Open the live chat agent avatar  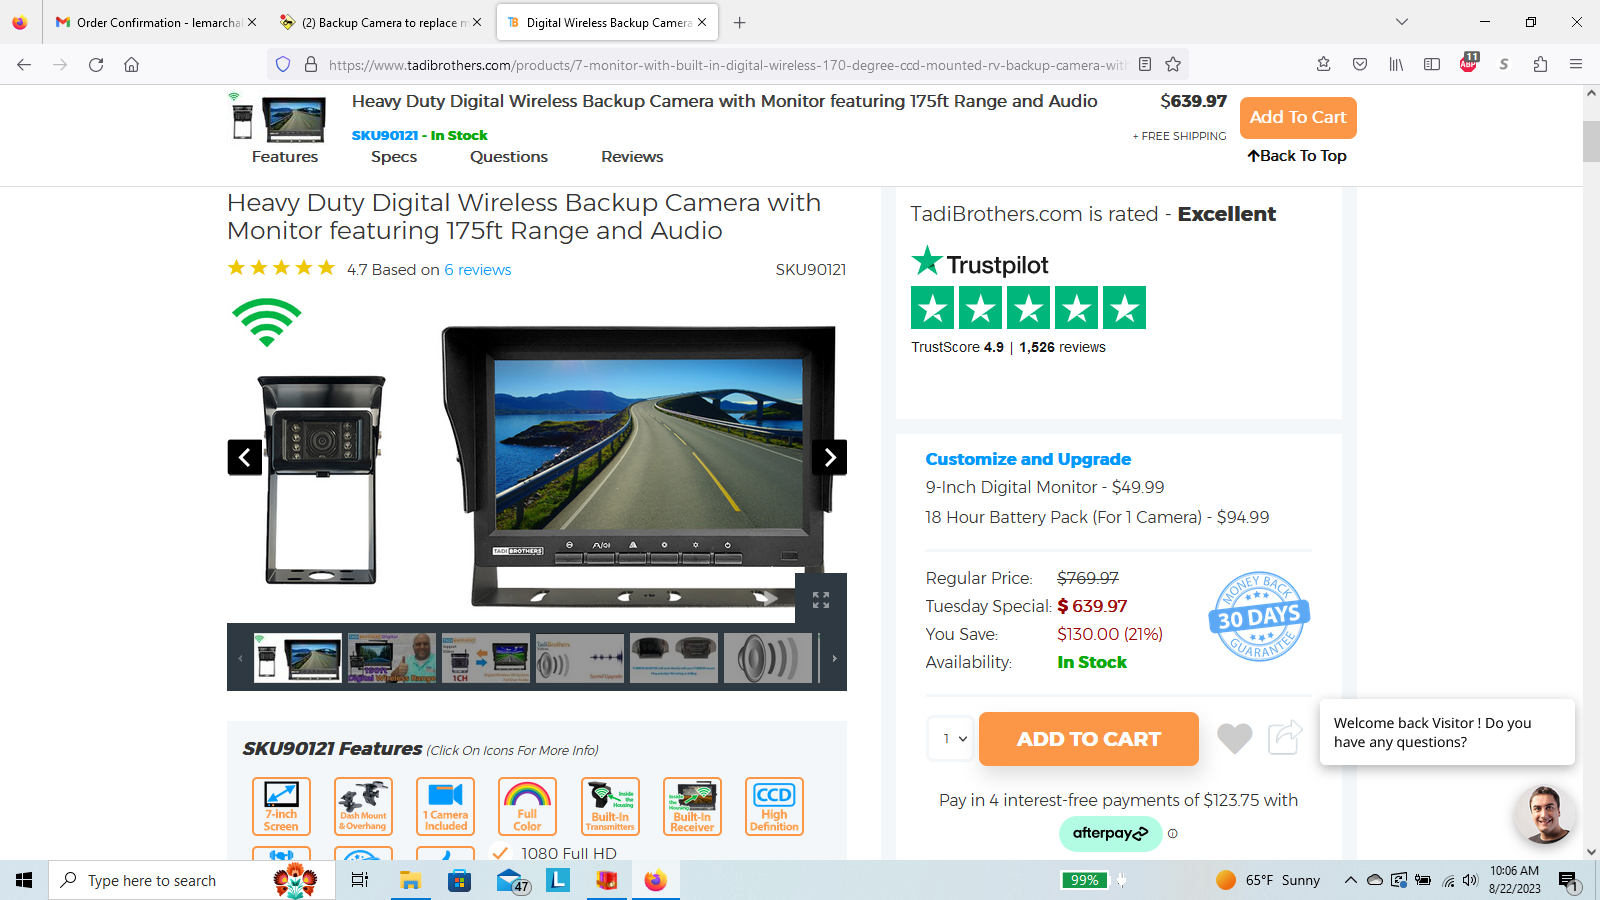click(x=1545, y=814)
